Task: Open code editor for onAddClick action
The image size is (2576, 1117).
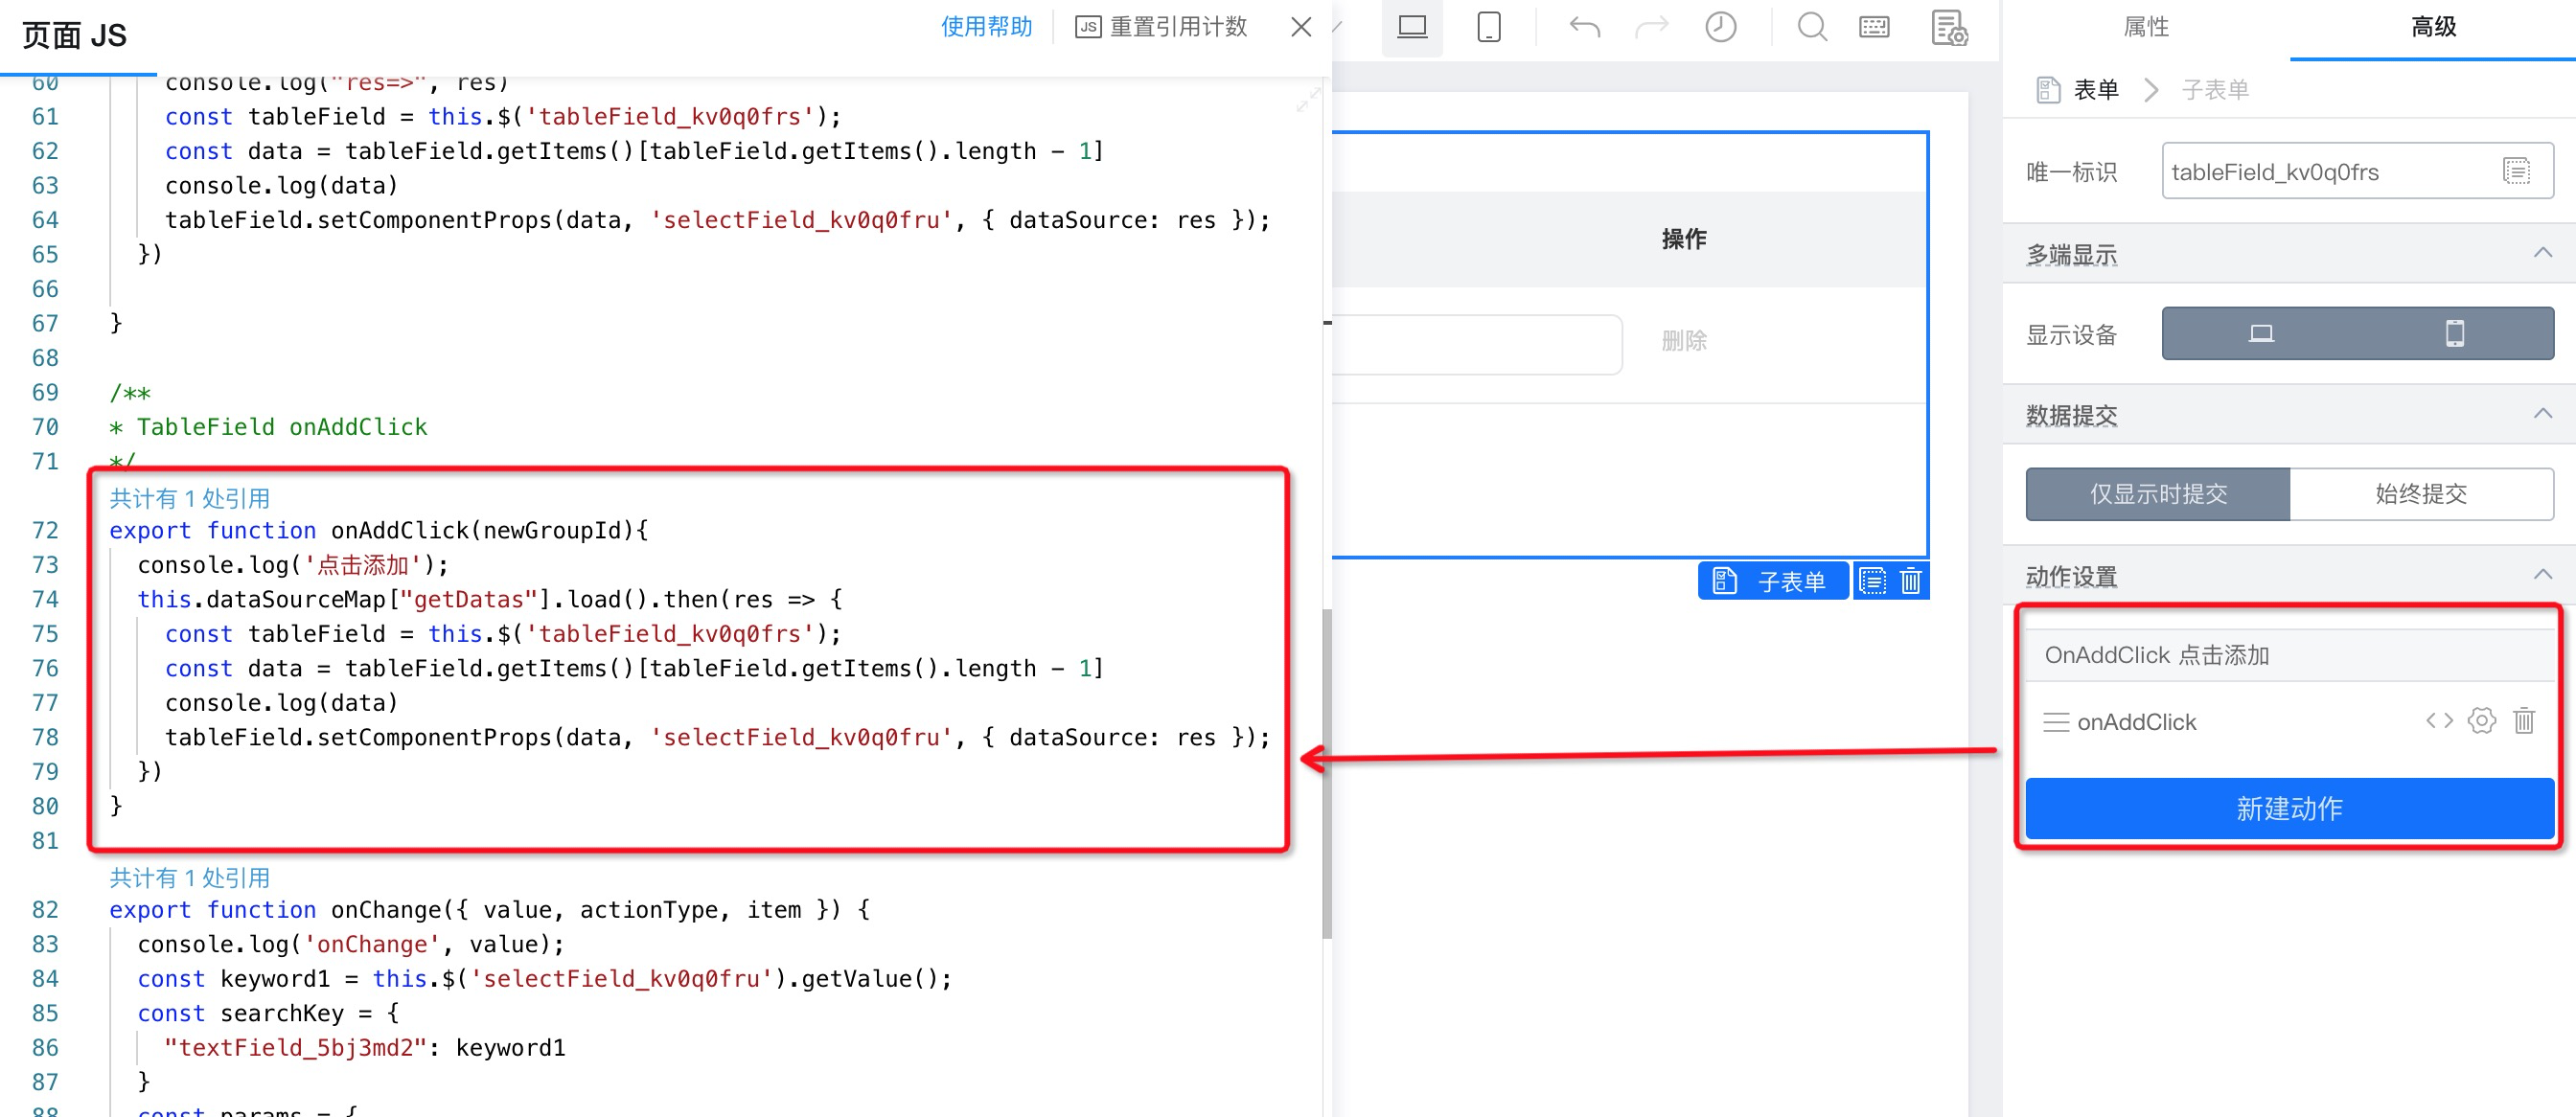Action: (x=2439, y=721)
